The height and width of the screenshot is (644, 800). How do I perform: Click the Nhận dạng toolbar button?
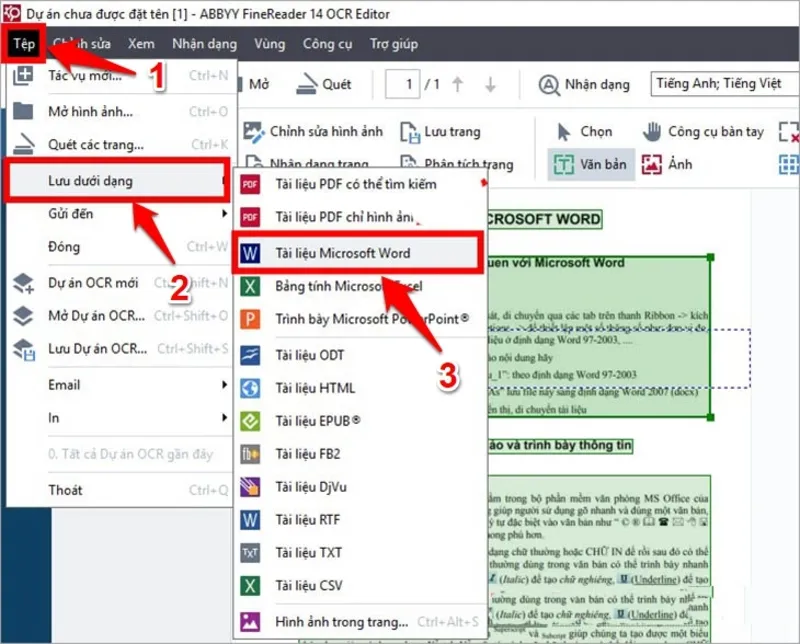(585, 85)
